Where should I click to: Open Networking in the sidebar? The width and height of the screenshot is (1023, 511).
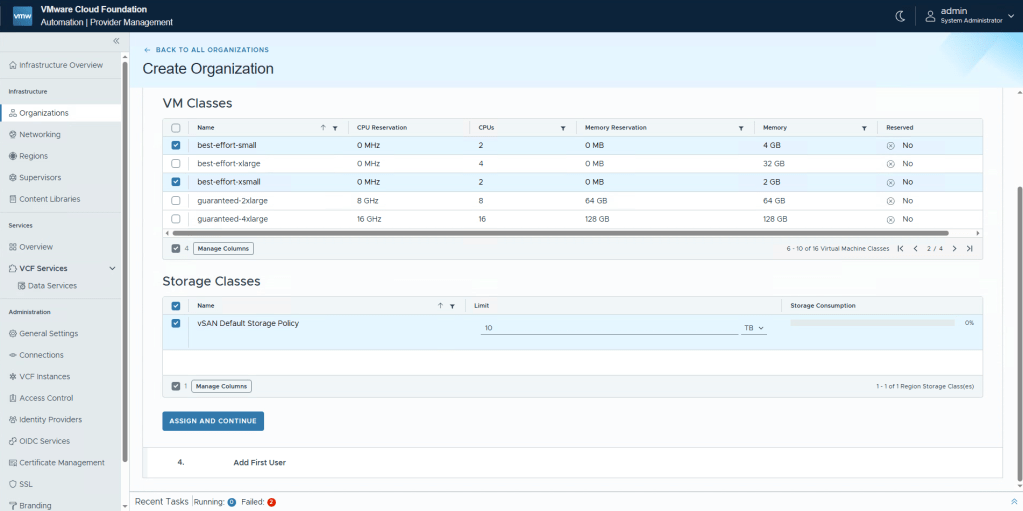[x=40, y=134]
